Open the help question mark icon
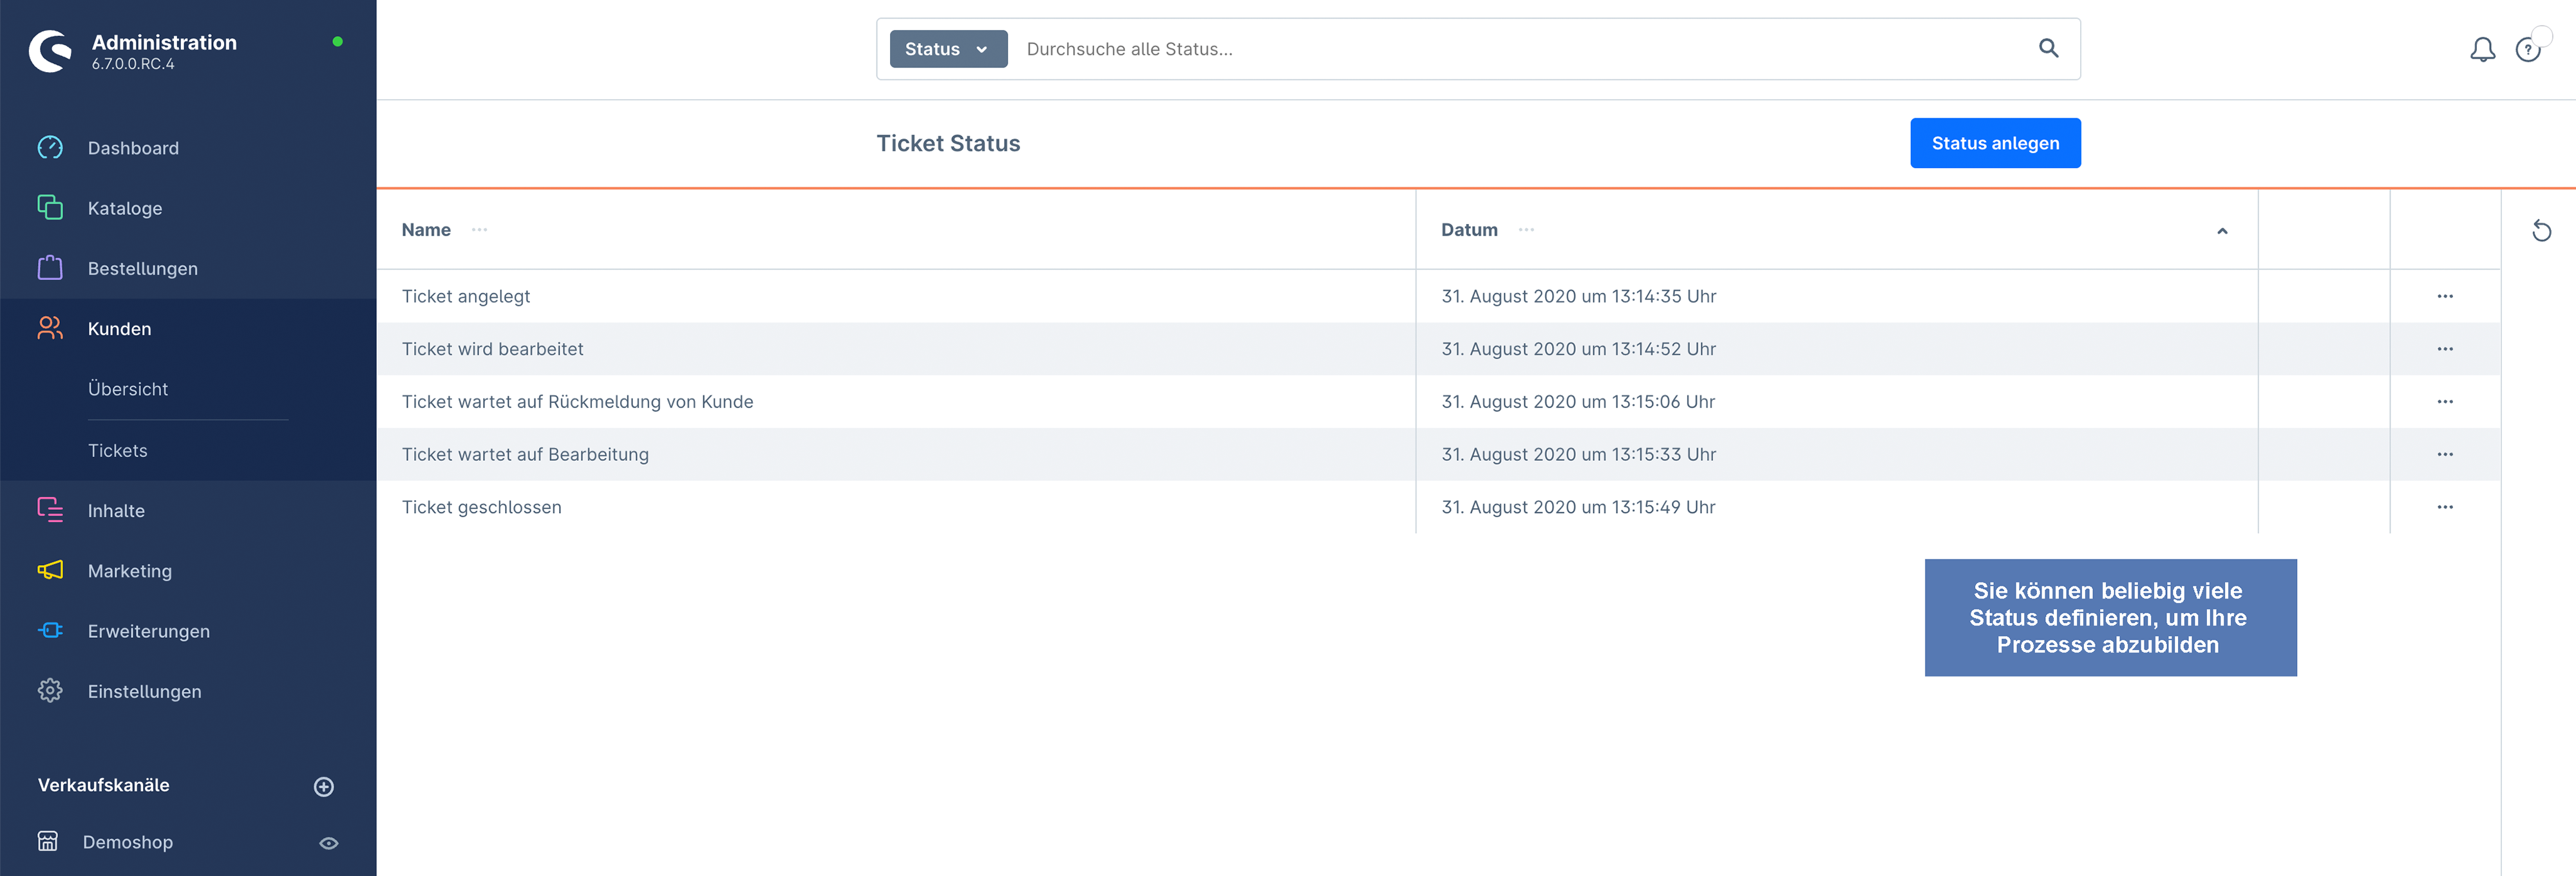The height and width of the screenshot is (876, 2576). (2528, 49)
